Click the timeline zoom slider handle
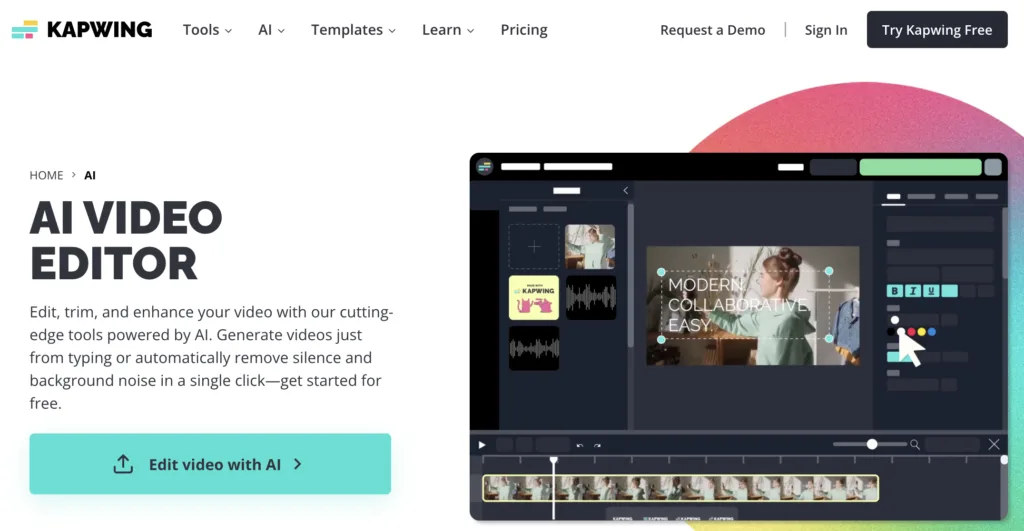The height and width of the screenshot is (531, 1024). click(872, 444)
